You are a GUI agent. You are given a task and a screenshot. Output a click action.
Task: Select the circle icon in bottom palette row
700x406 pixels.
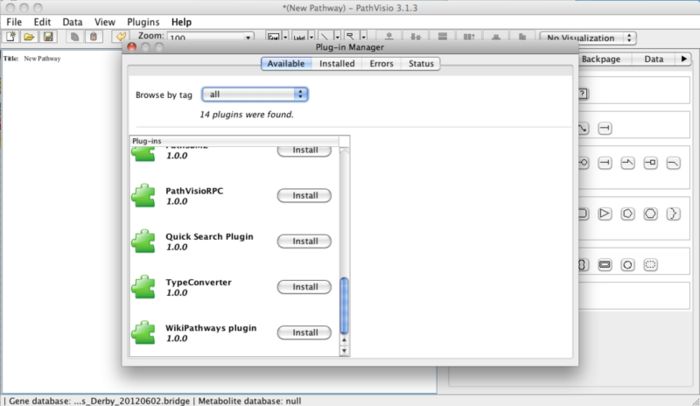coord(627,265)
